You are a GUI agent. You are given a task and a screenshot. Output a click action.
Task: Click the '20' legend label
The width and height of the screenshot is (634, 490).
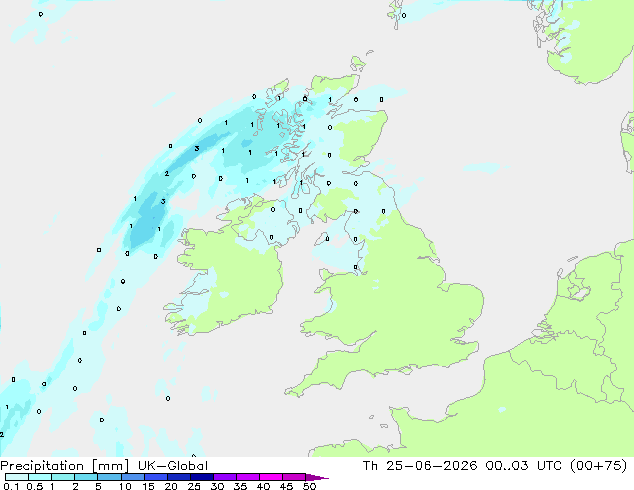[171, 486]
